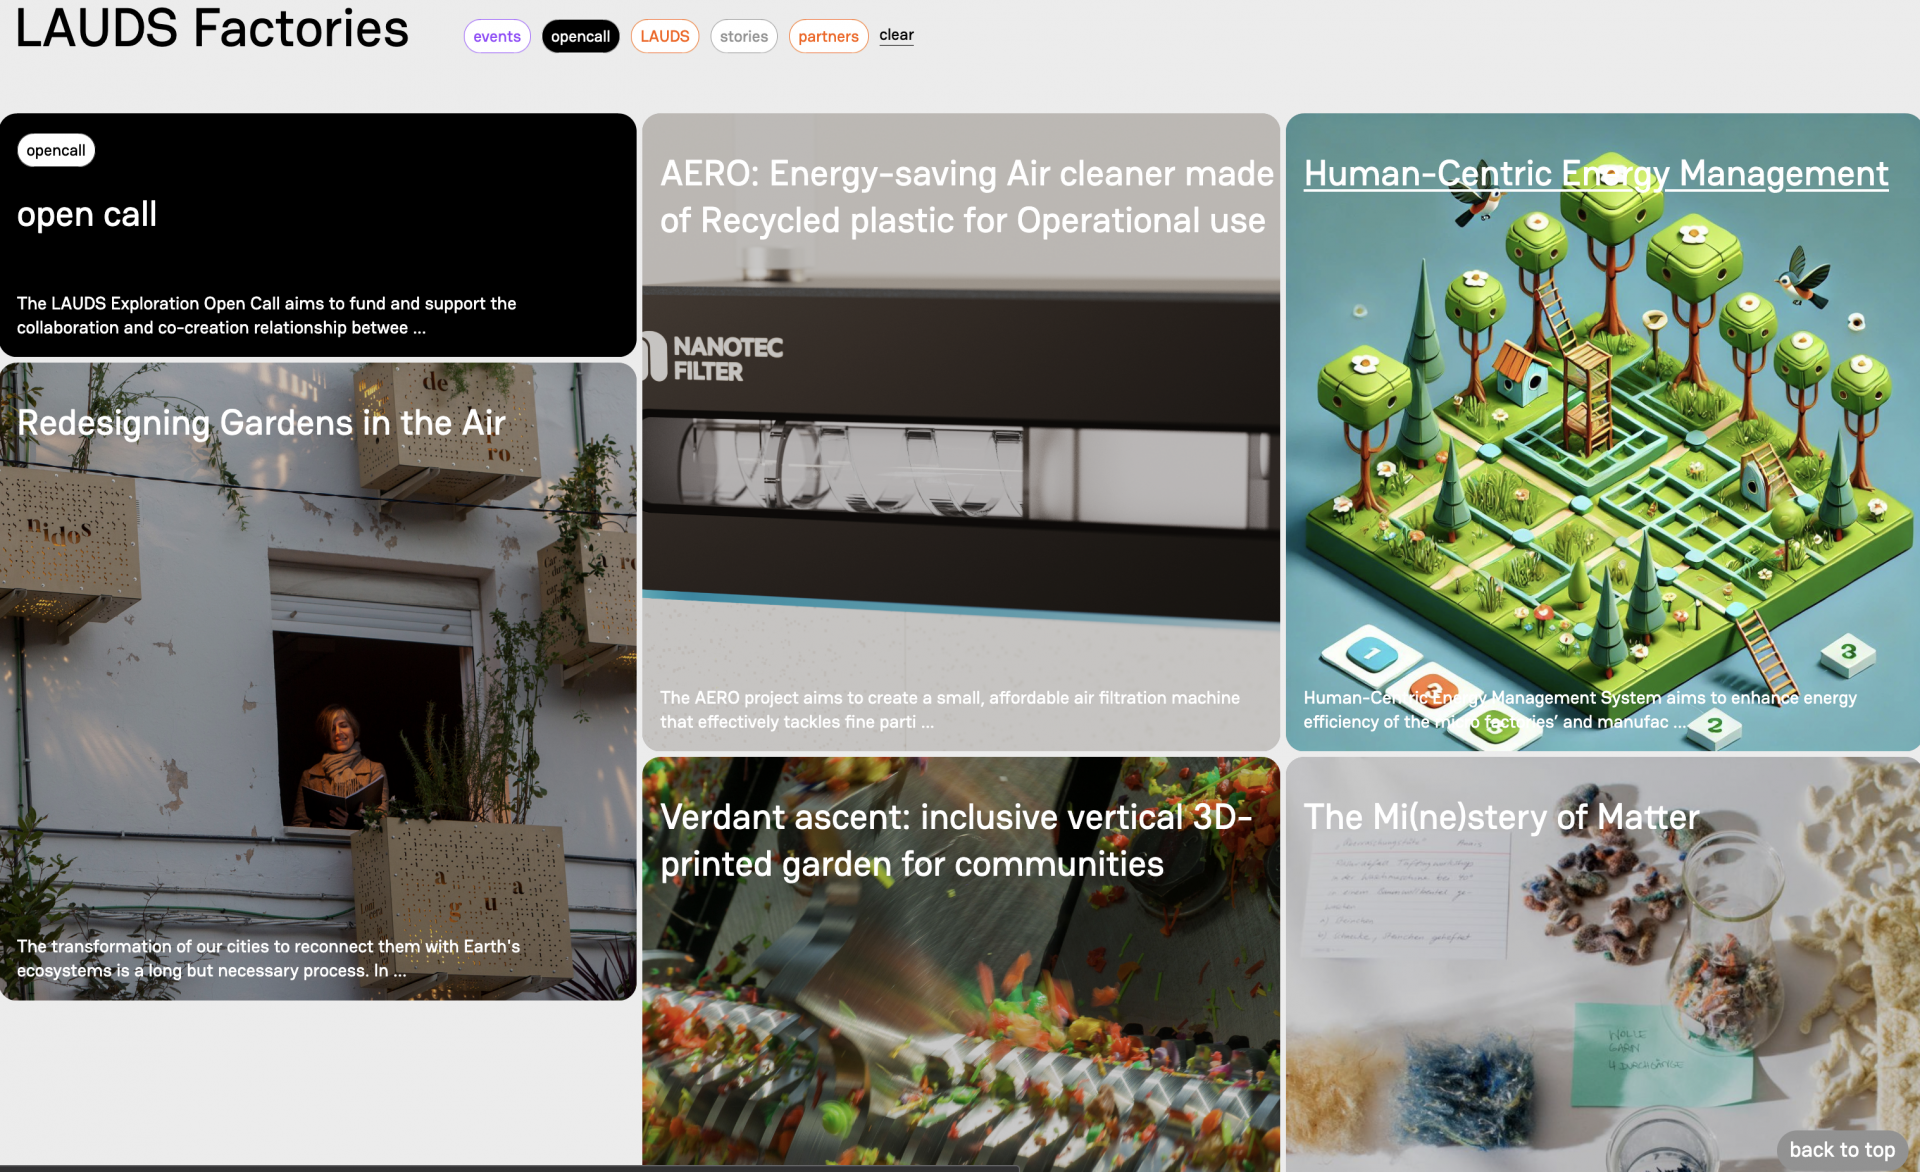The width and height of the screenshot is (1920, 1172).
Task: Toggle the events filter tag
Action: pyautogui.click(x=497, y=37)
